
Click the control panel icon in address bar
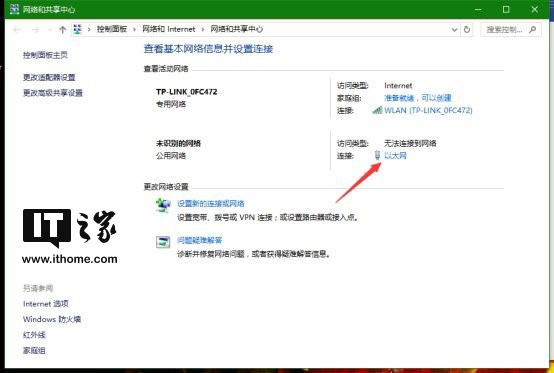click(77, 29)
